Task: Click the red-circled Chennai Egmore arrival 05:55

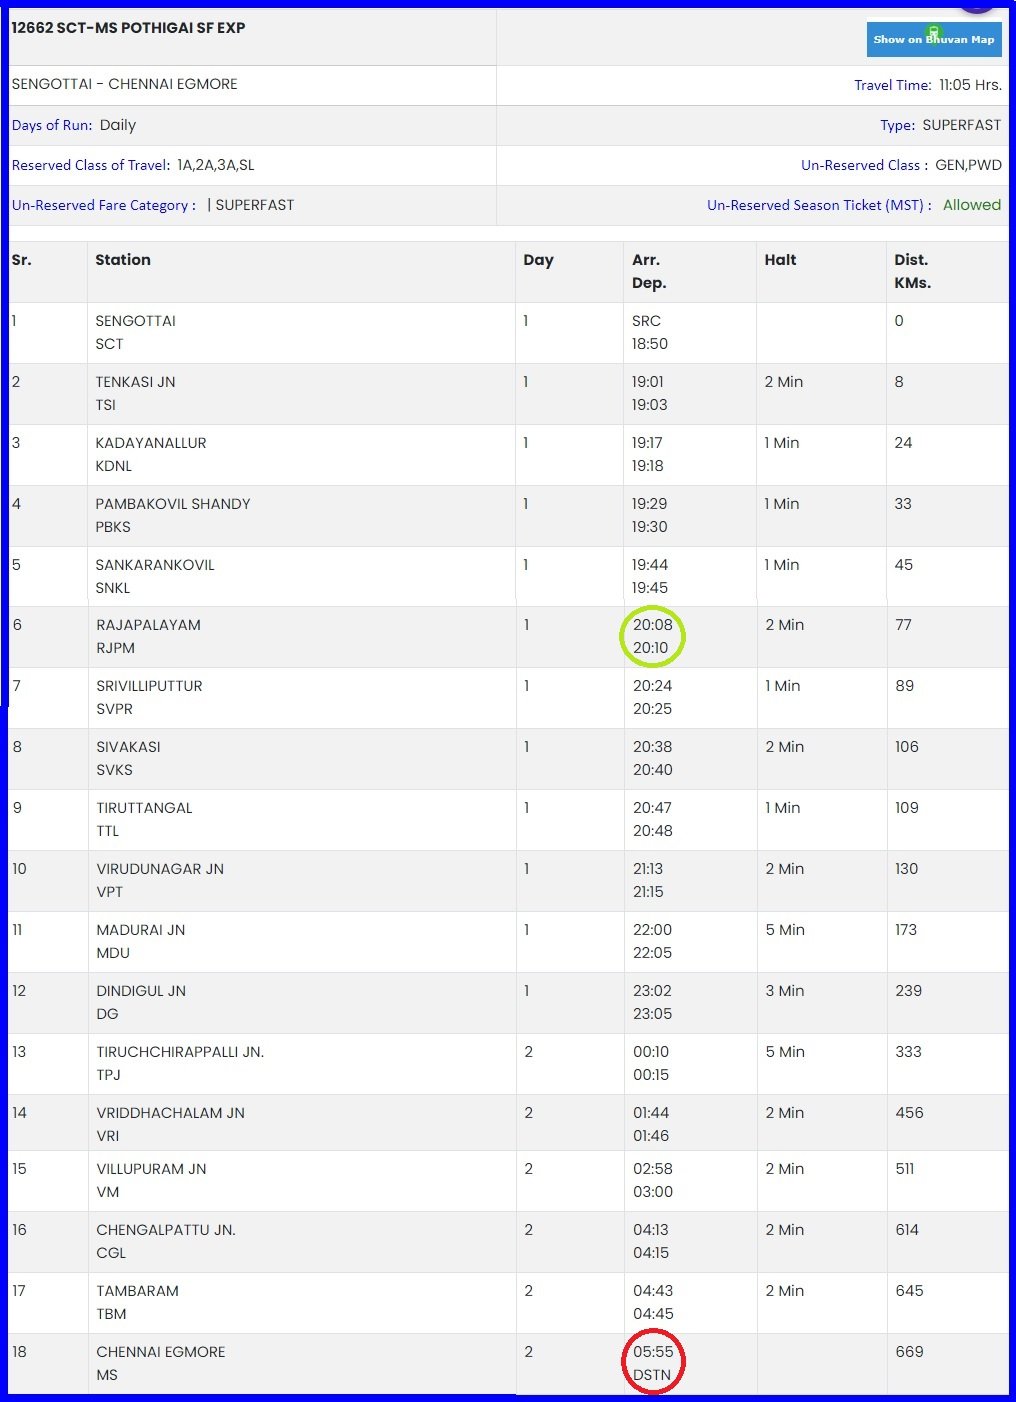Action: [x=653, y=1352]
